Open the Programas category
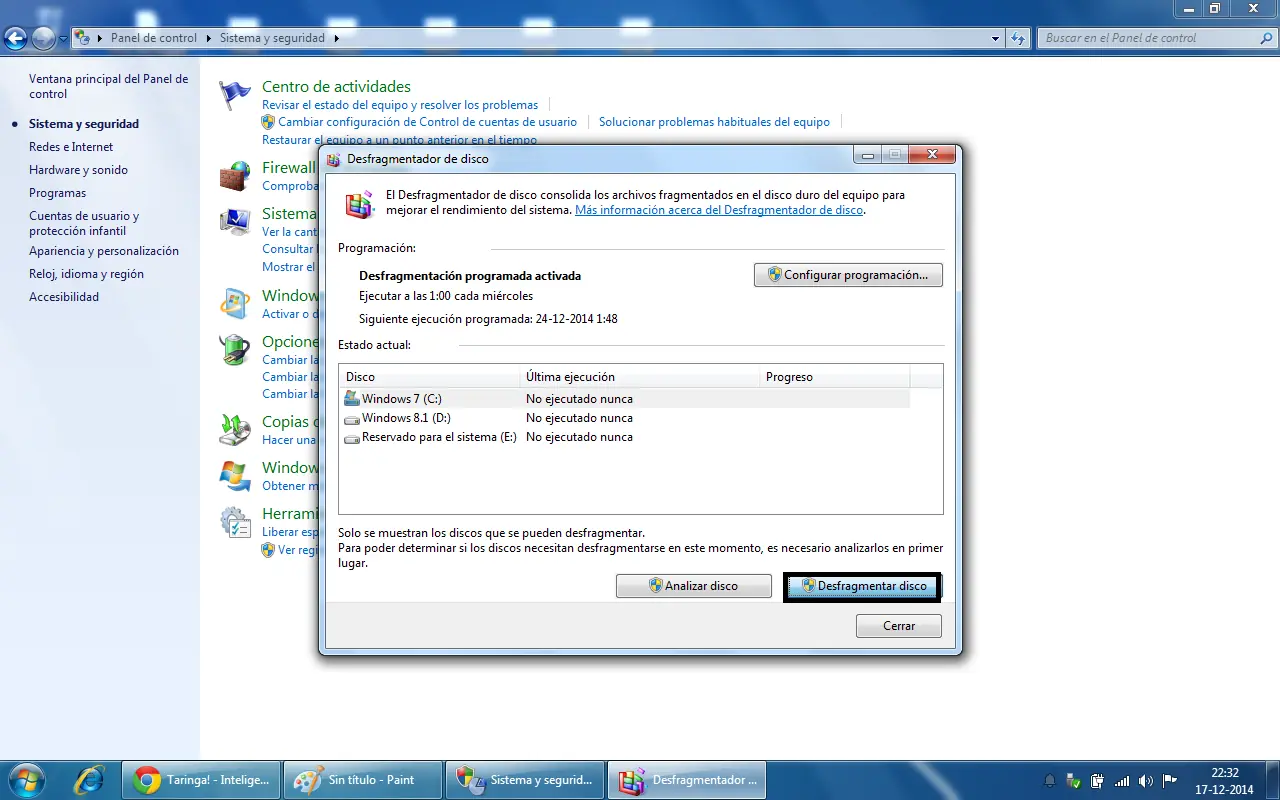 (x=57, y=193)
